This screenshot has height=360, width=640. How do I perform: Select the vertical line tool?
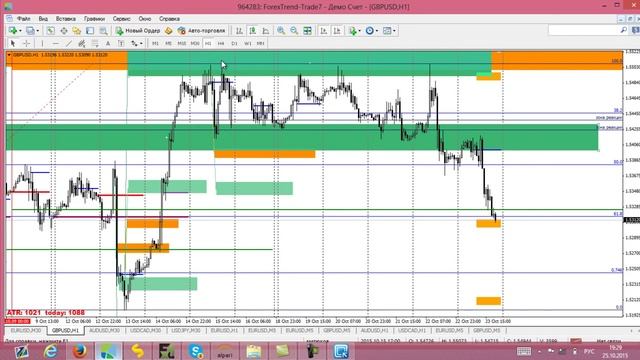click(42, 43)
